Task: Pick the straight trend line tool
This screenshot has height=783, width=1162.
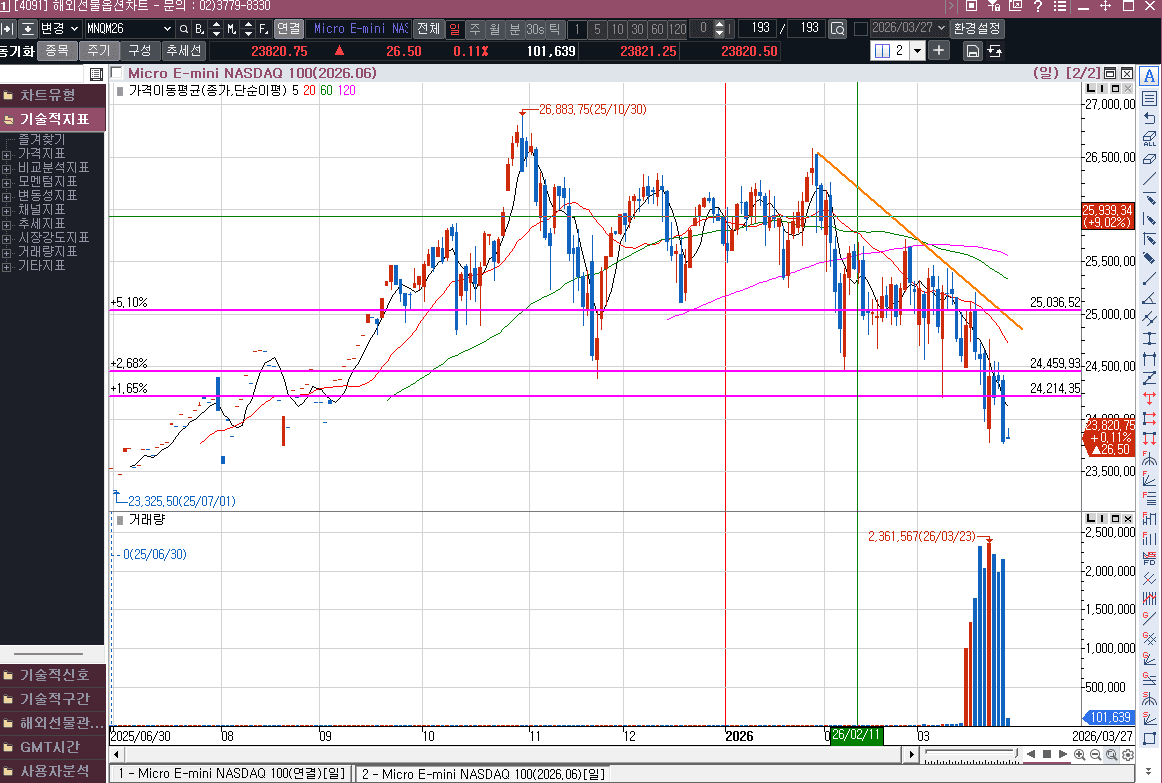Action: pyautogui.click(x=1149, y=178)
